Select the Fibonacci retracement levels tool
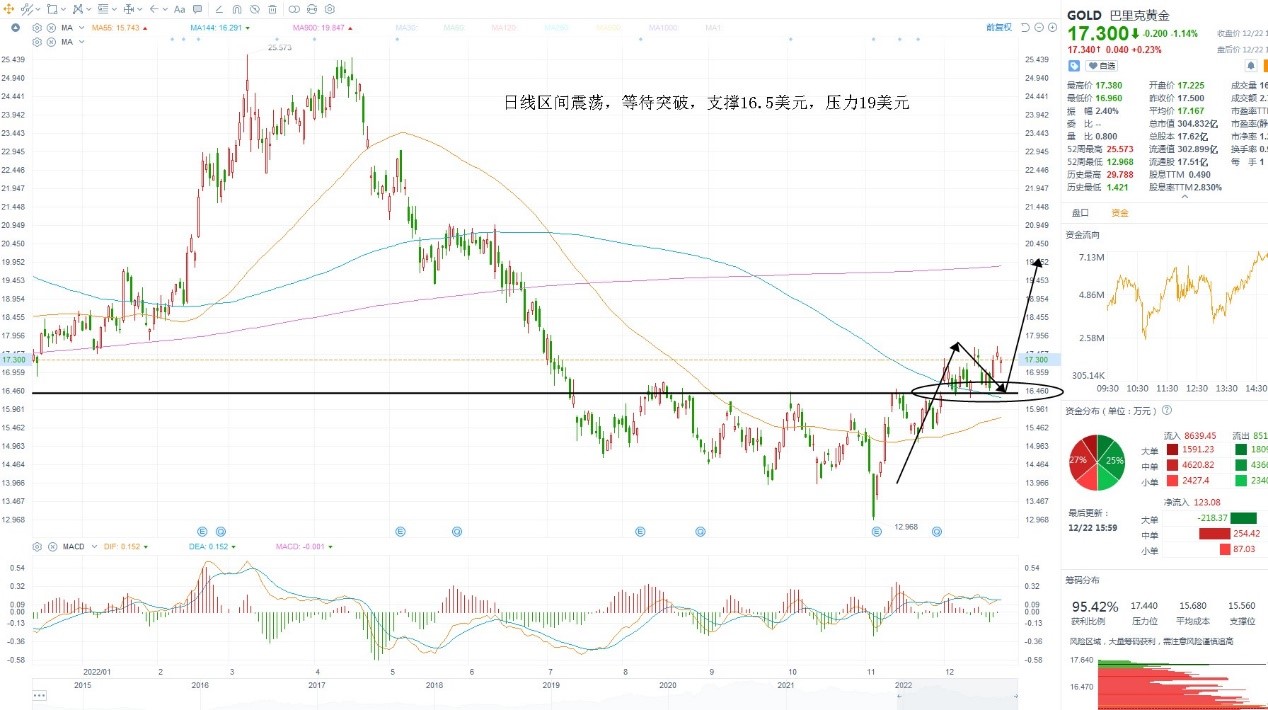The height and width of the screenshot is (710, 1268). (x=104, y=9)
